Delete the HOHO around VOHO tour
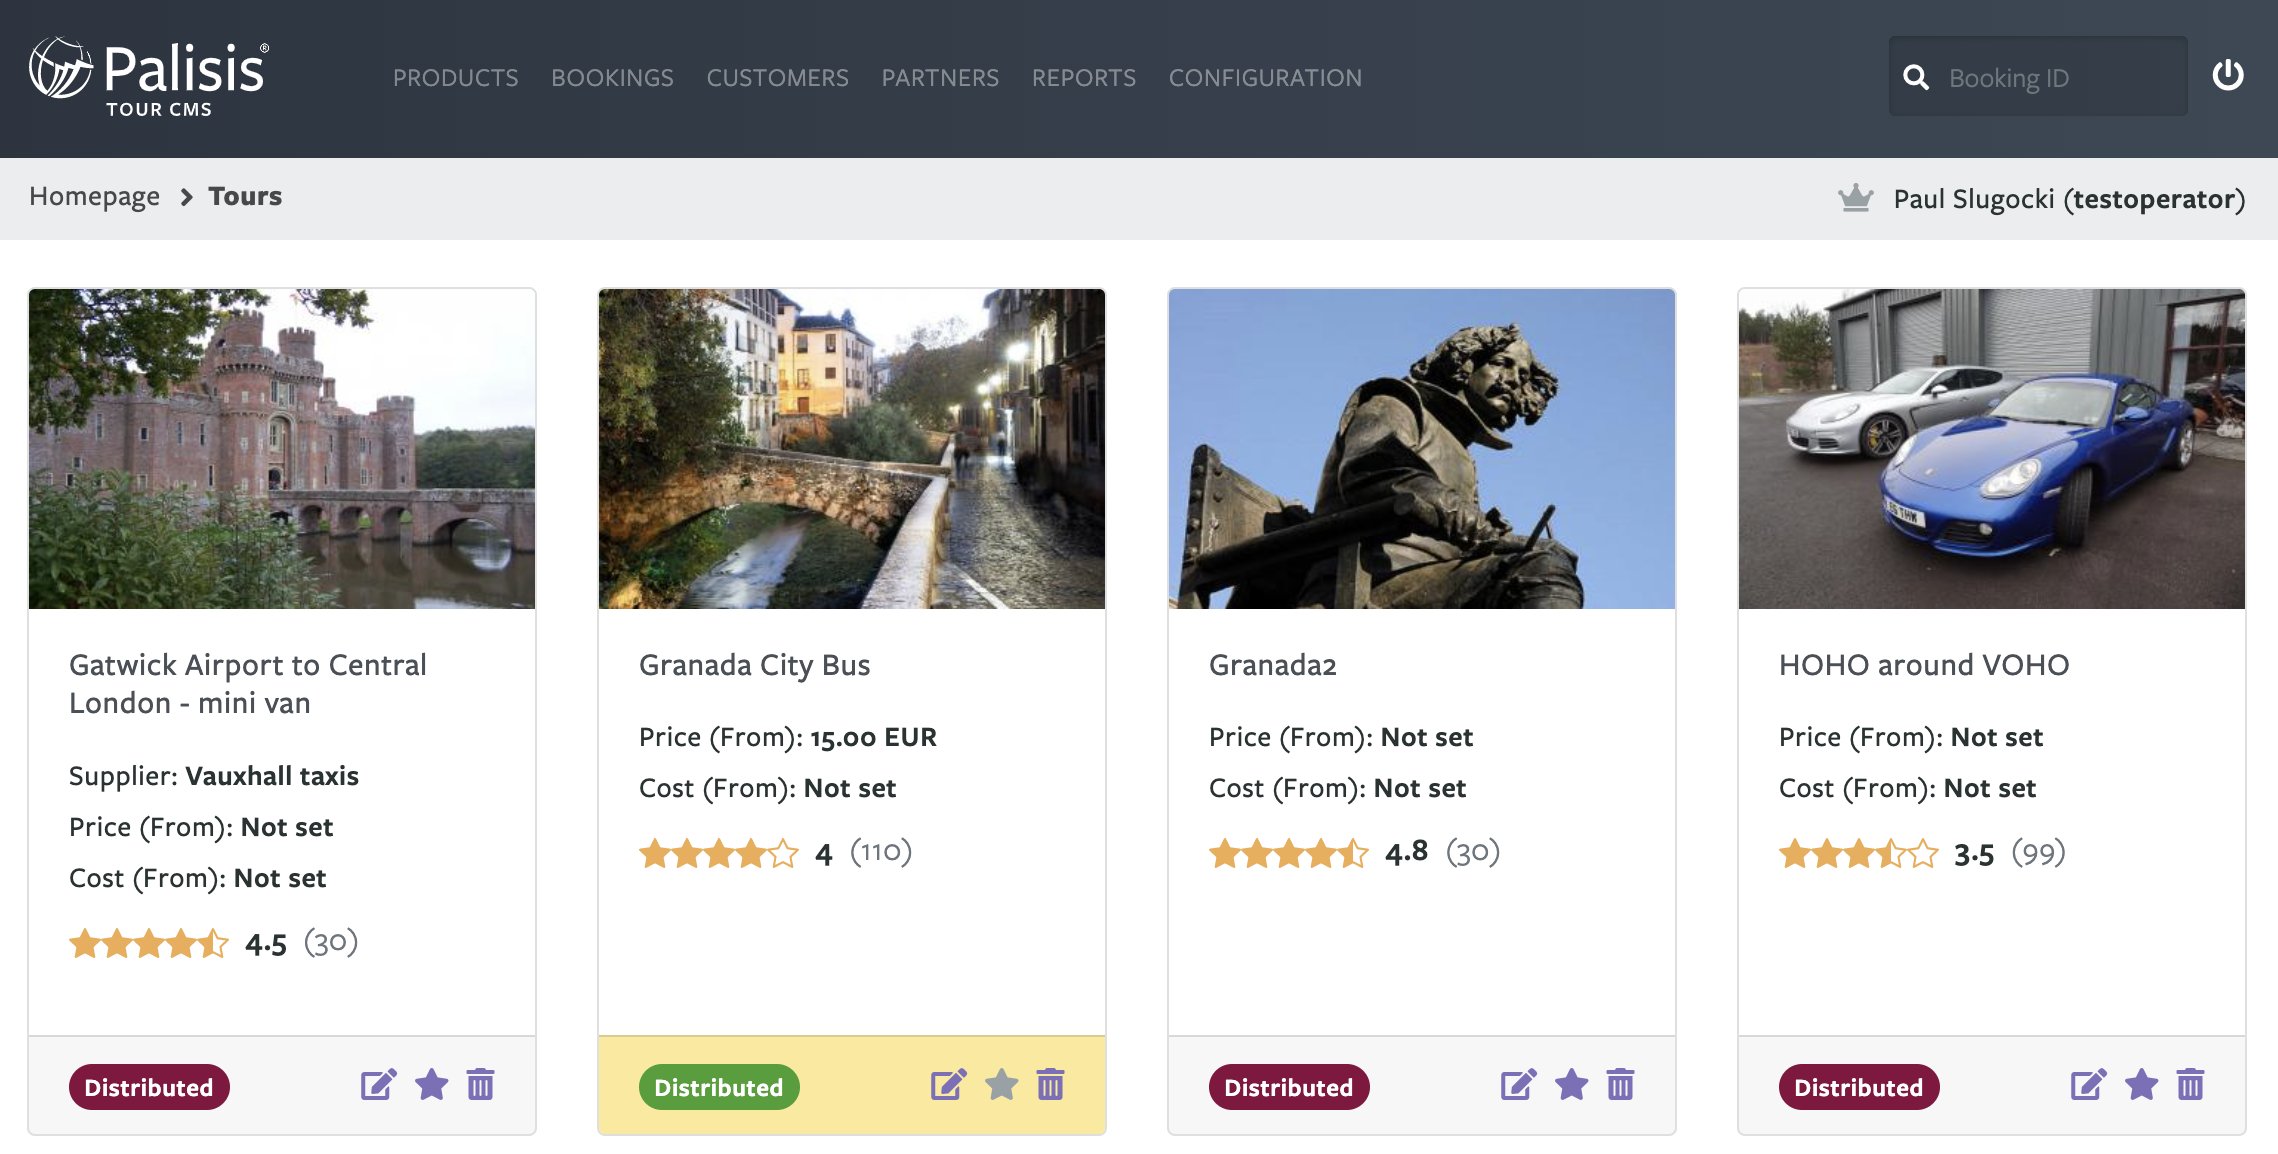Image resolution: width=2278 pixels, height=1154 pixels. click(x=2190, y=1085)
